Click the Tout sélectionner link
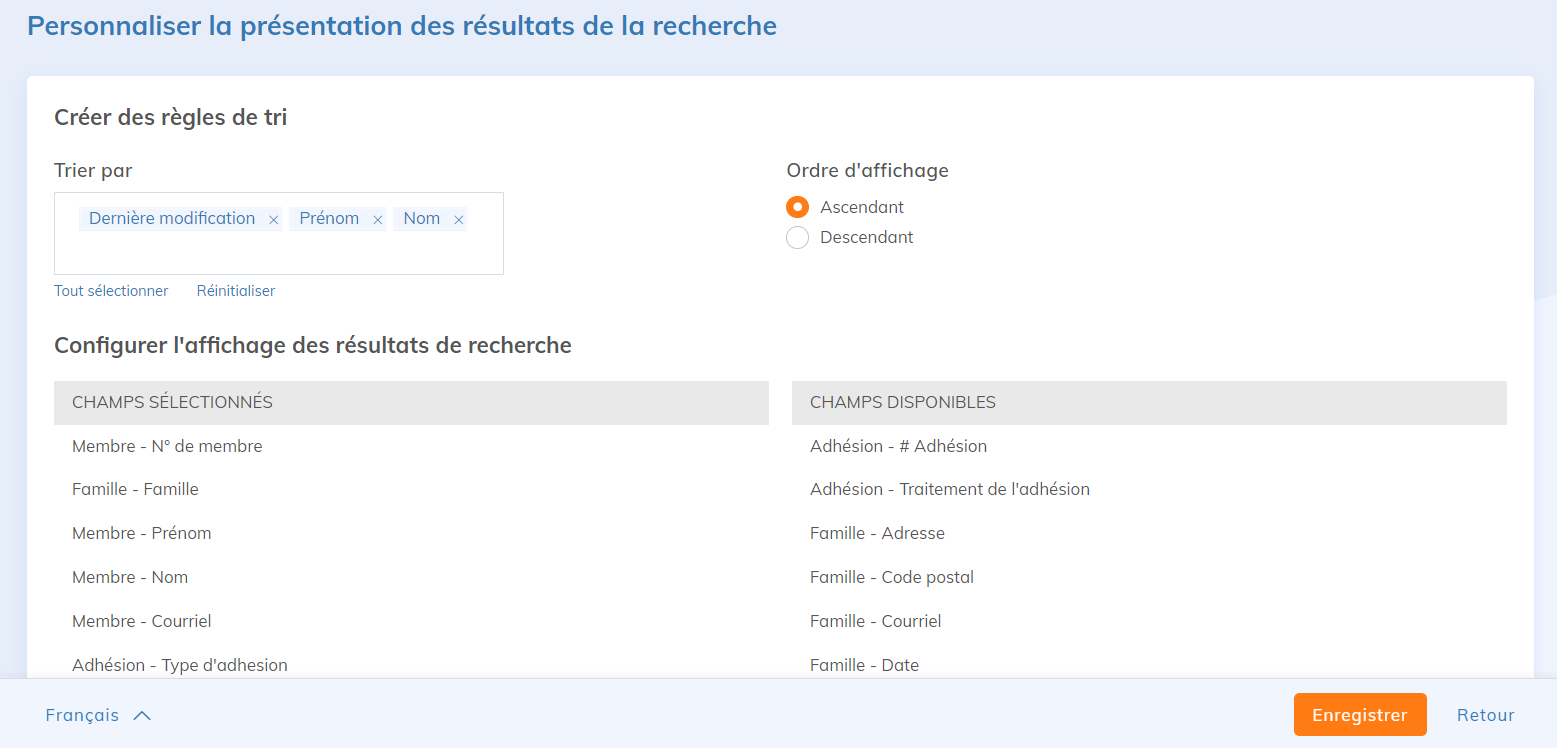Viewport: 1557px width, 748px height. click(111, 291)
